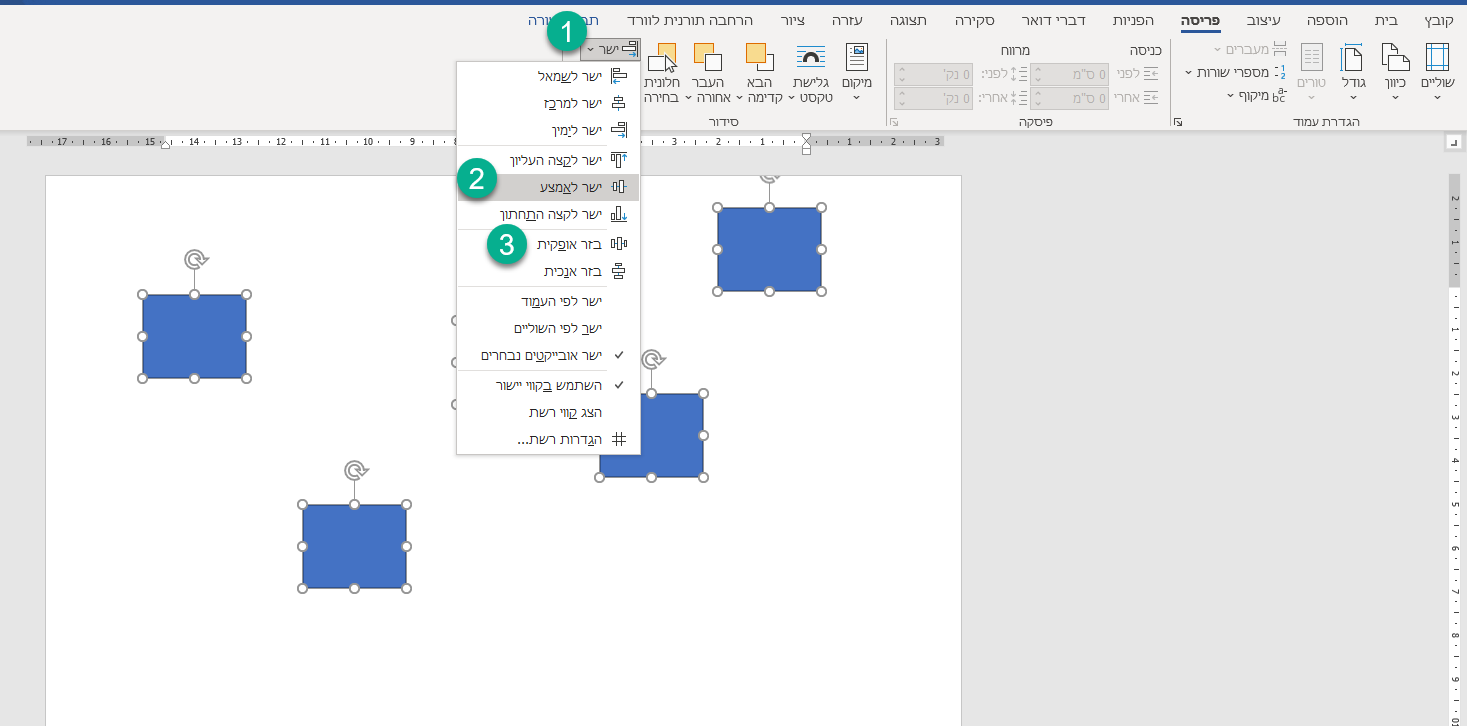Toggle Align Selected Objects (ישר אובייקטים נבחרים)

click(548, 355)
